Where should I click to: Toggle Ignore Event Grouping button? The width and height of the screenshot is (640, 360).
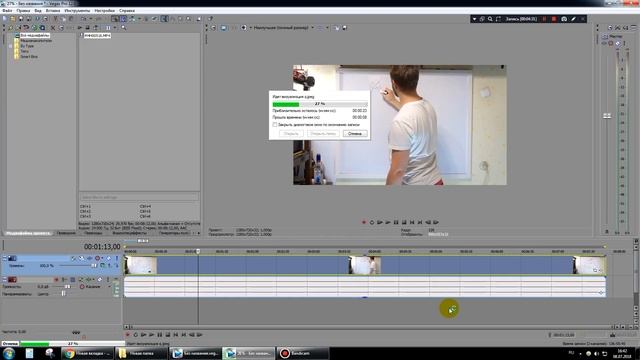pyautogui.click(x=154, y=19)
